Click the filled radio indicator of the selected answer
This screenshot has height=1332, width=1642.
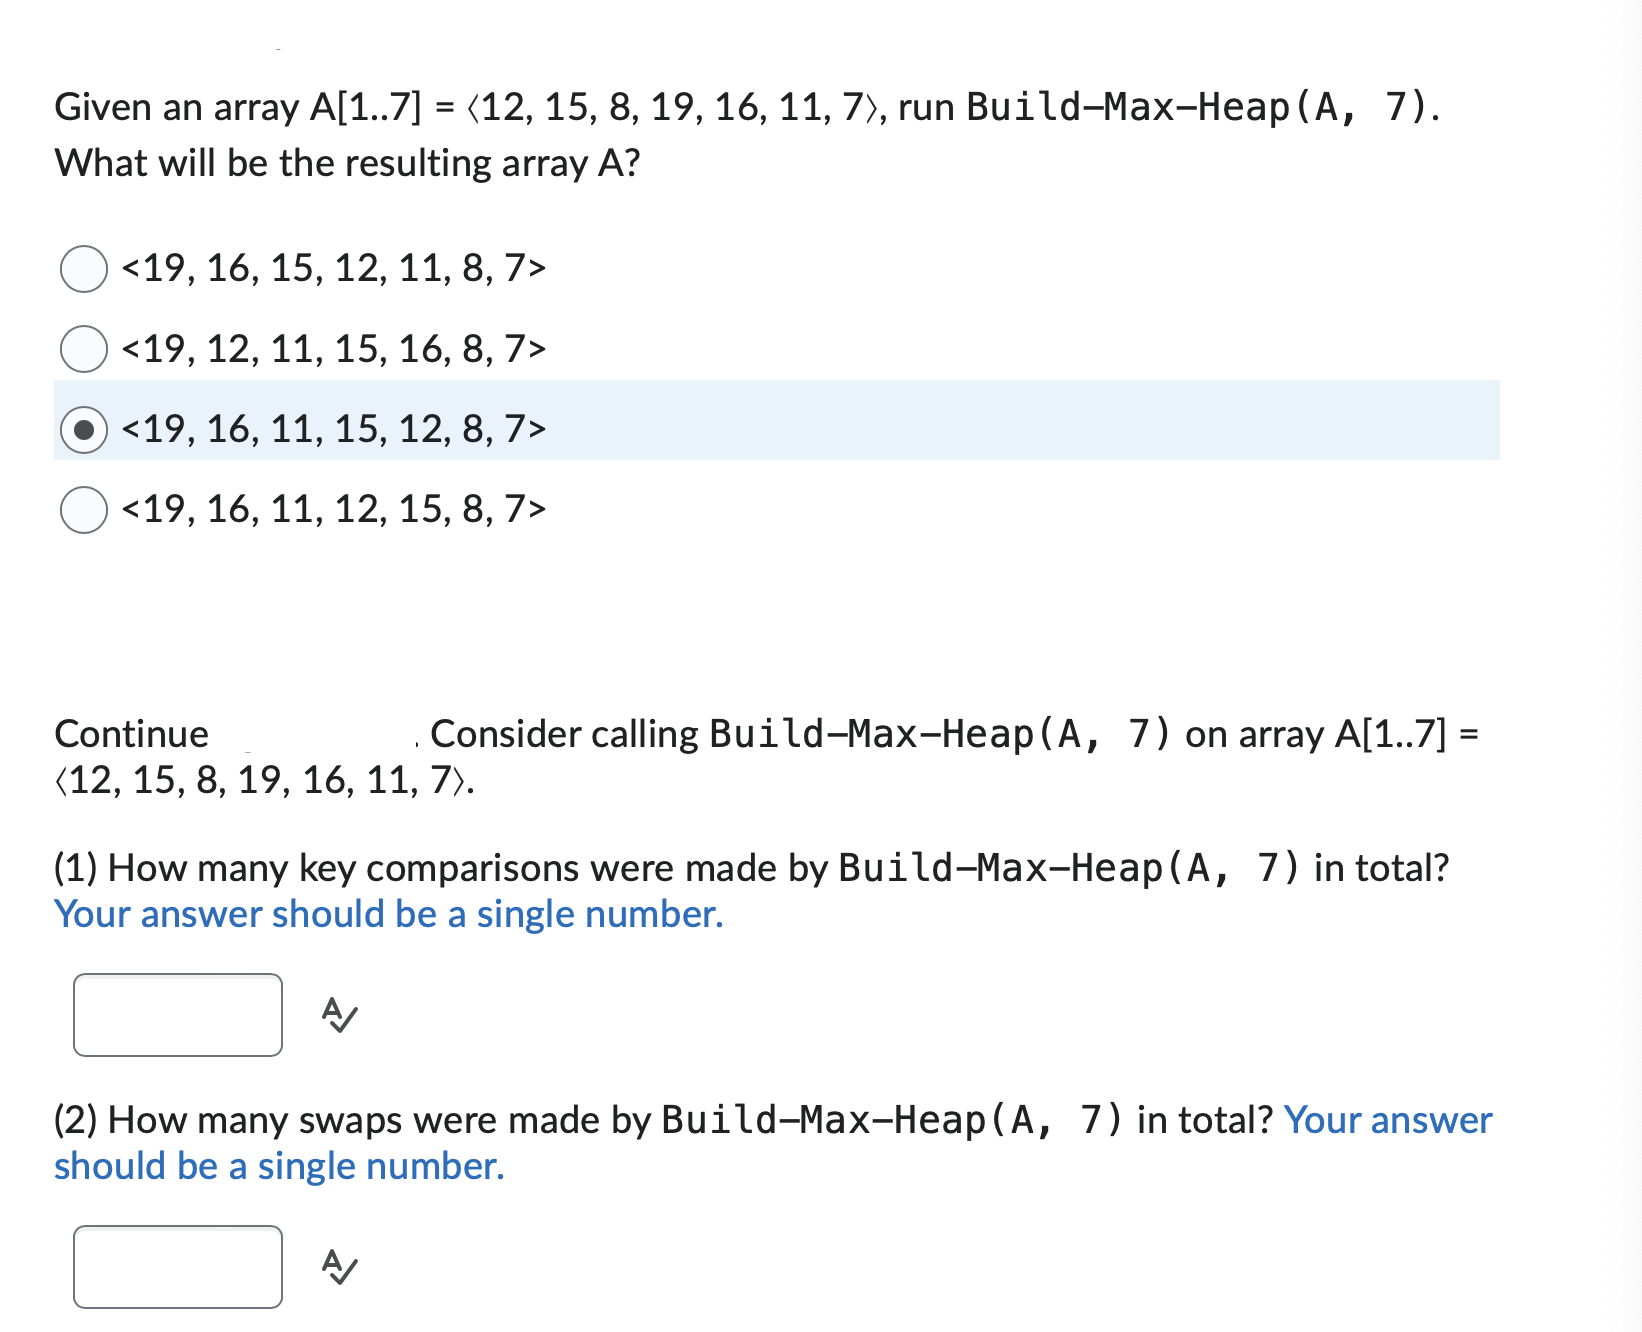tap(84, 430)
